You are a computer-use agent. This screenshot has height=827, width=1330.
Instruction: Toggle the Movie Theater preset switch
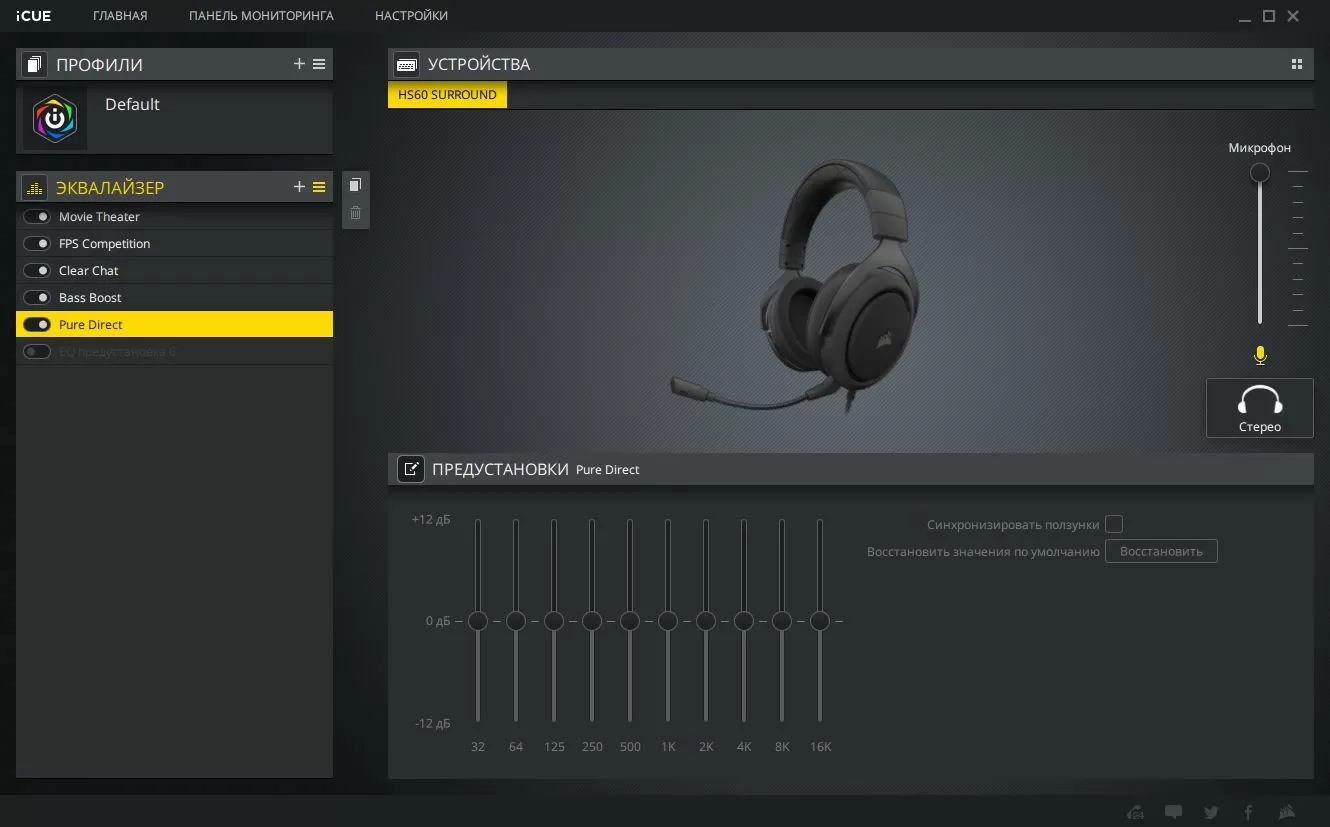pos(37,217)
